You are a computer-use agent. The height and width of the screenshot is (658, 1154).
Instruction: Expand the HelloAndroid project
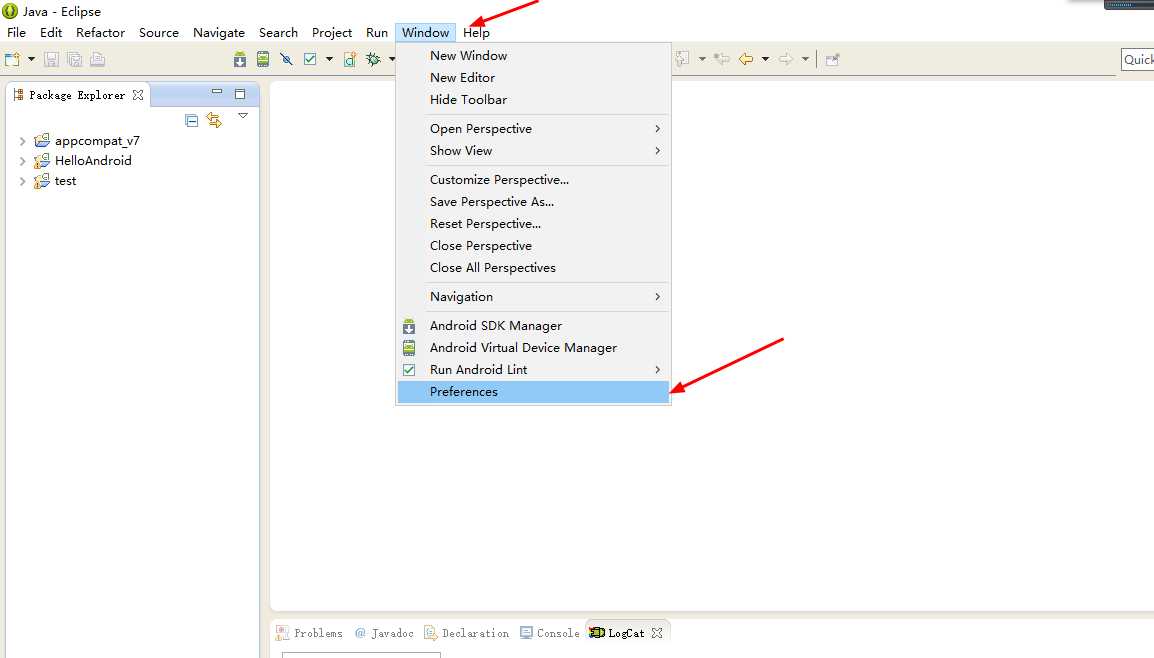22,161
